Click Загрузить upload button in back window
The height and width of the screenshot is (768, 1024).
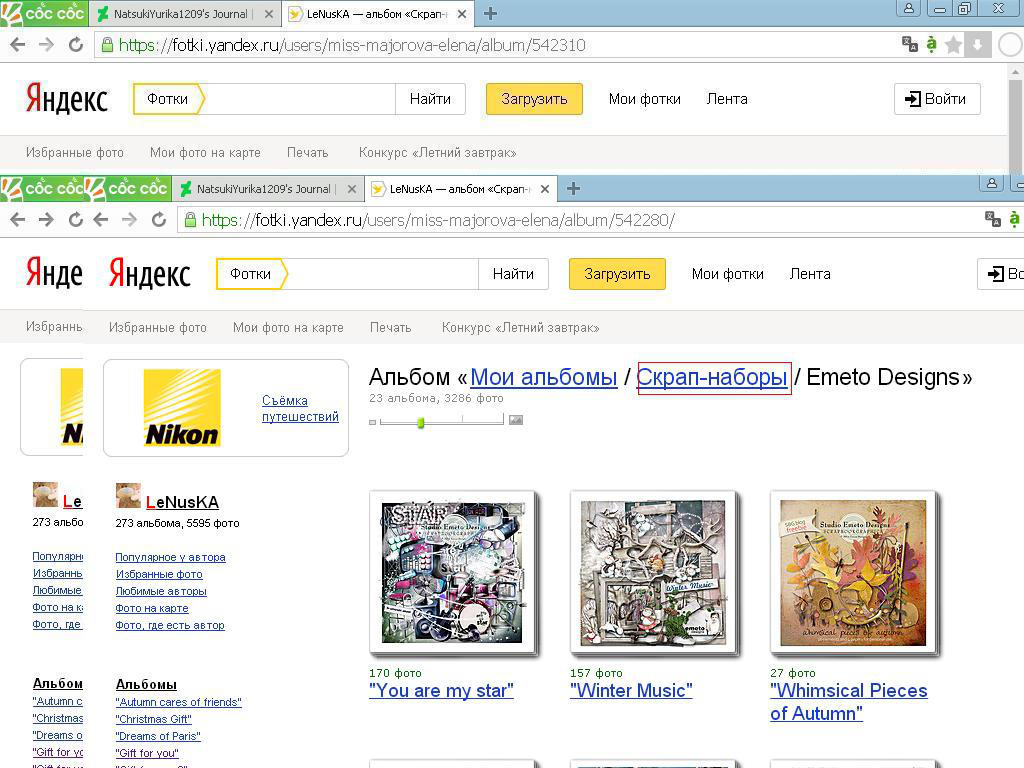coord(534,99)
